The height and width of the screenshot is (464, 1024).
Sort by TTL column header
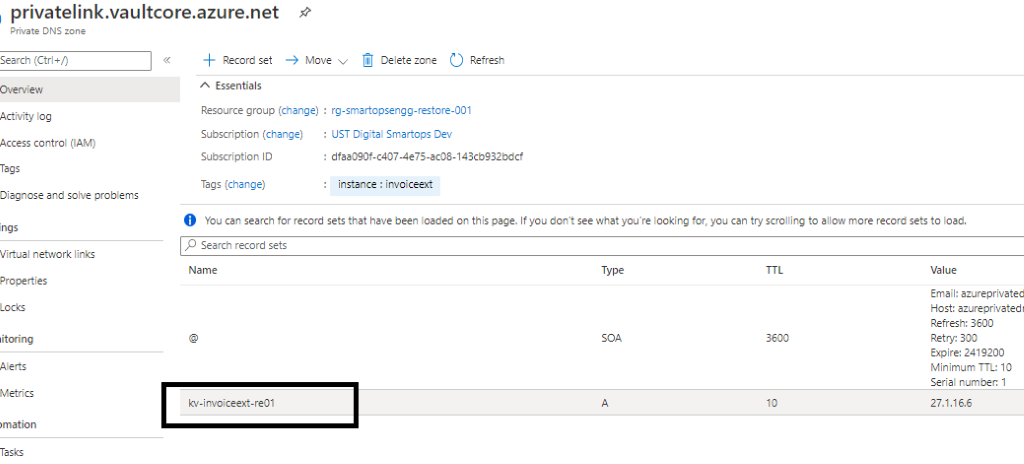(x=775, y=270)
